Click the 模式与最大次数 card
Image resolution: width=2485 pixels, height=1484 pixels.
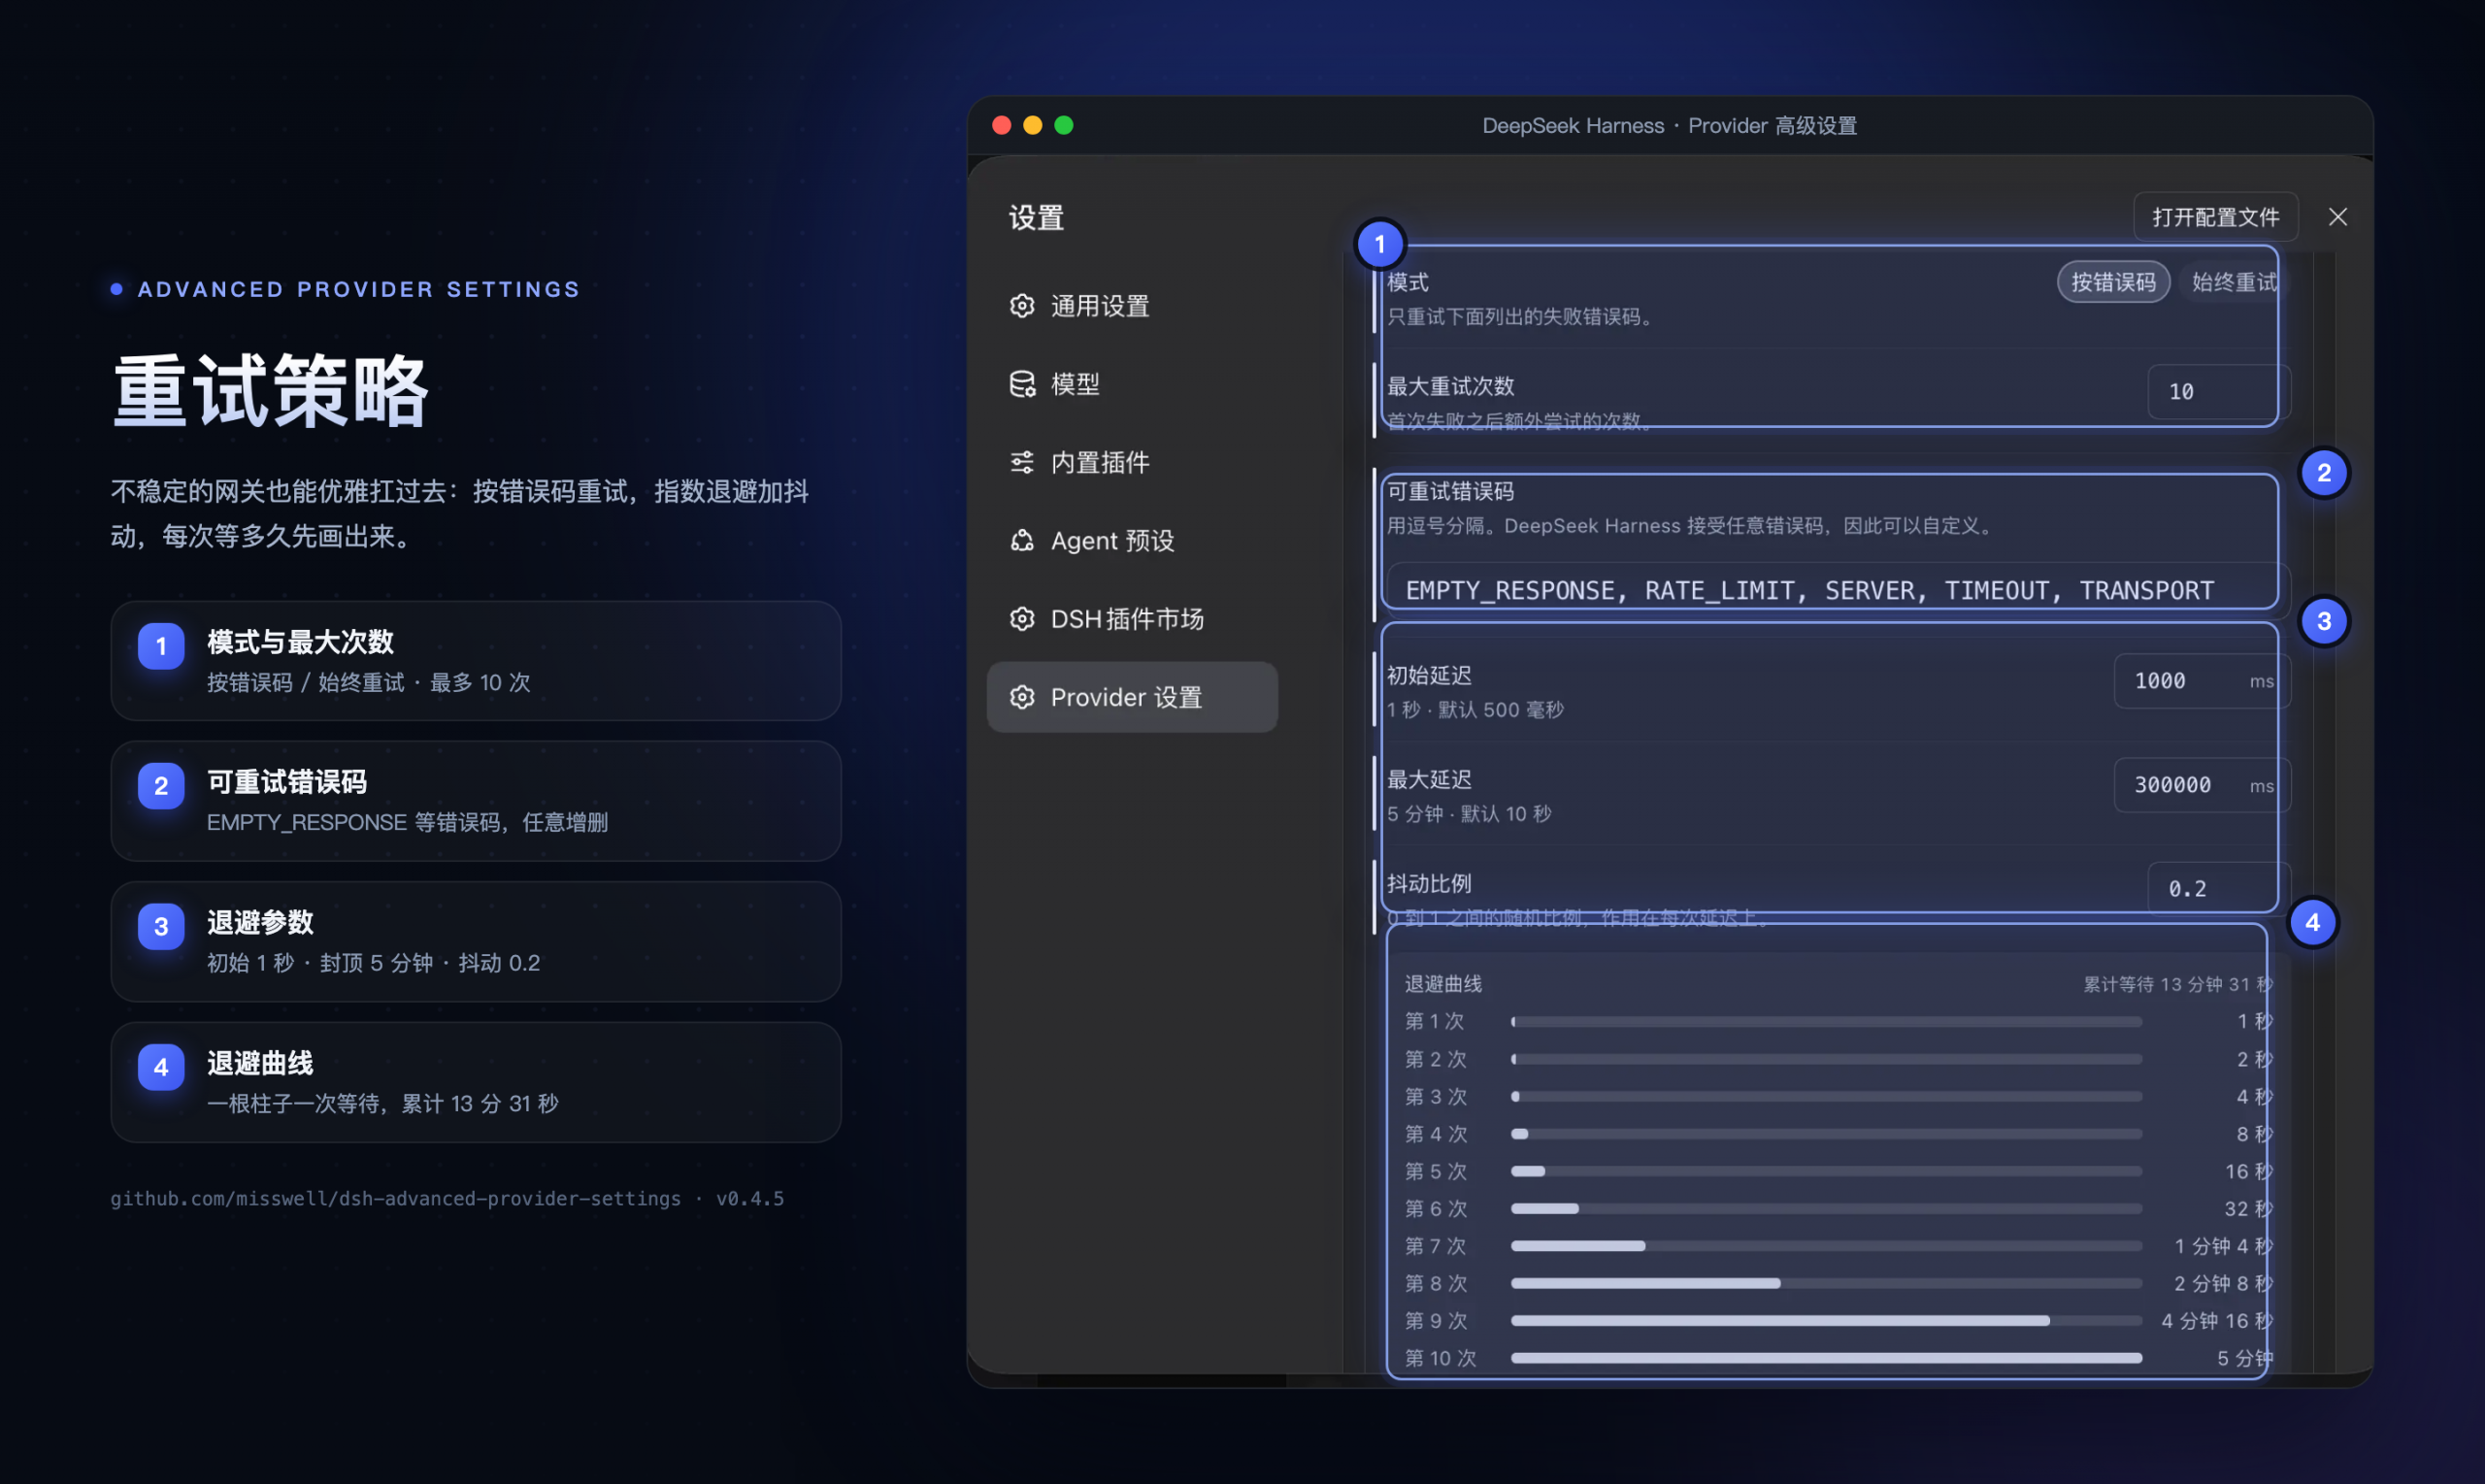(x=475, y=661)
